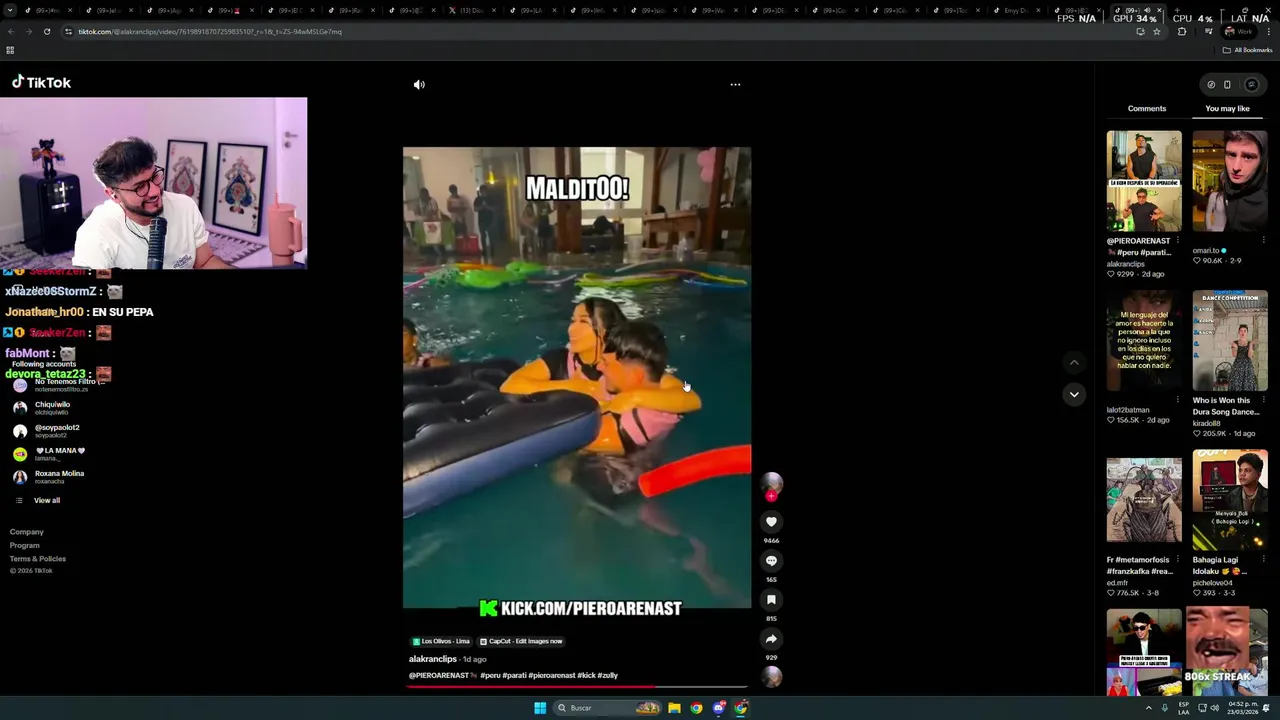
Task: Go to next video with down chevron
Action: (x=1074, y=395)
